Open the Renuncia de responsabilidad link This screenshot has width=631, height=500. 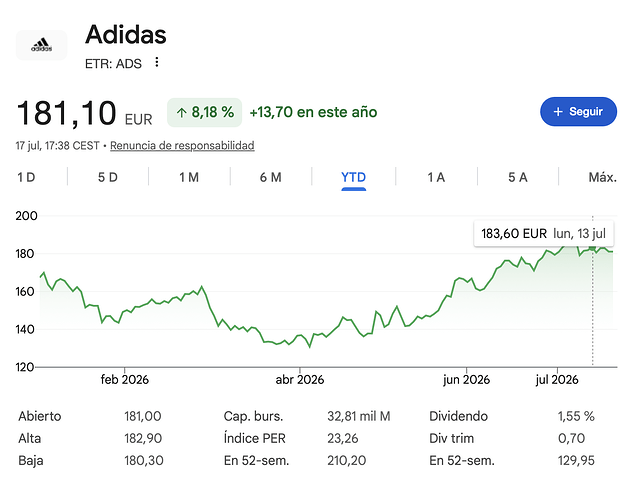click(182, 145)
